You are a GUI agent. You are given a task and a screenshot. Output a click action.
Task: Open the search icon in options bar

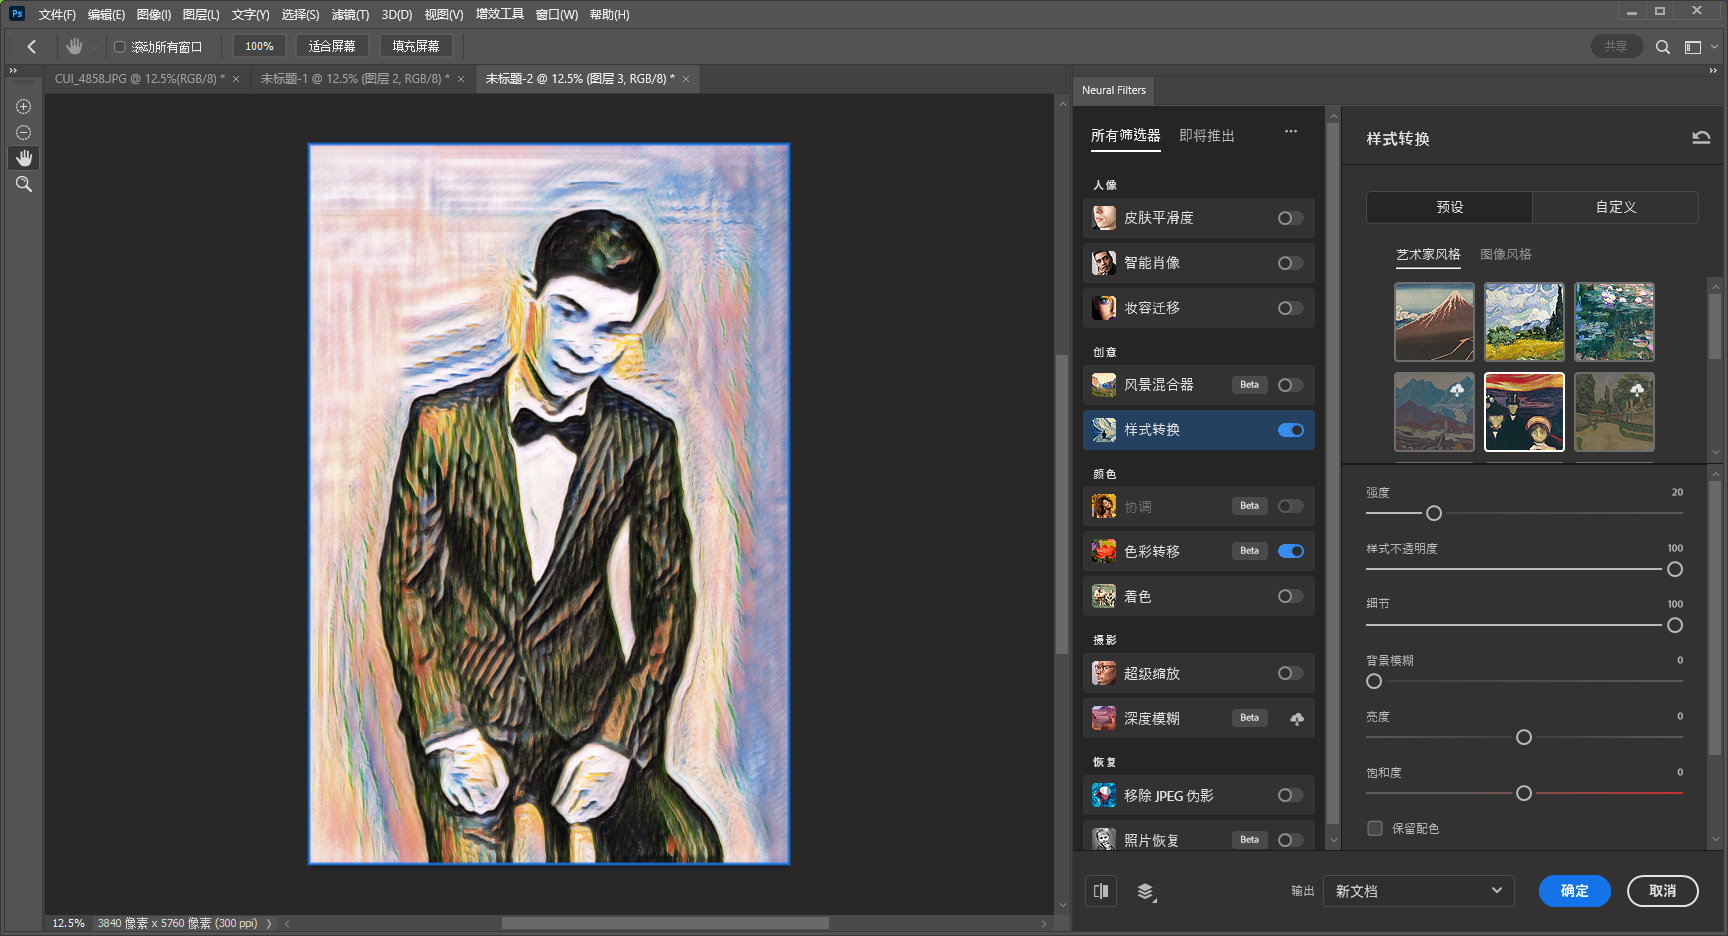click(1662, 47)
